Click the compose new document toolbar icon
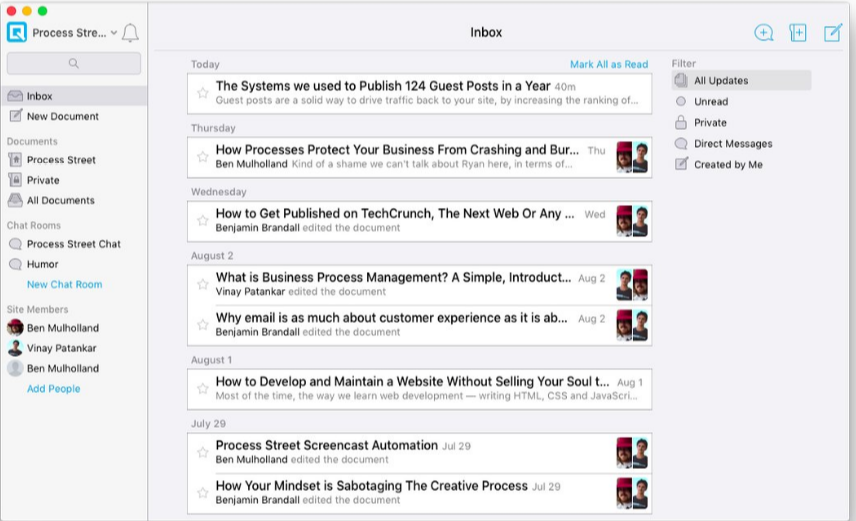Image resolution: width=856 pixels, height=521 pixels. pos(833,33)
